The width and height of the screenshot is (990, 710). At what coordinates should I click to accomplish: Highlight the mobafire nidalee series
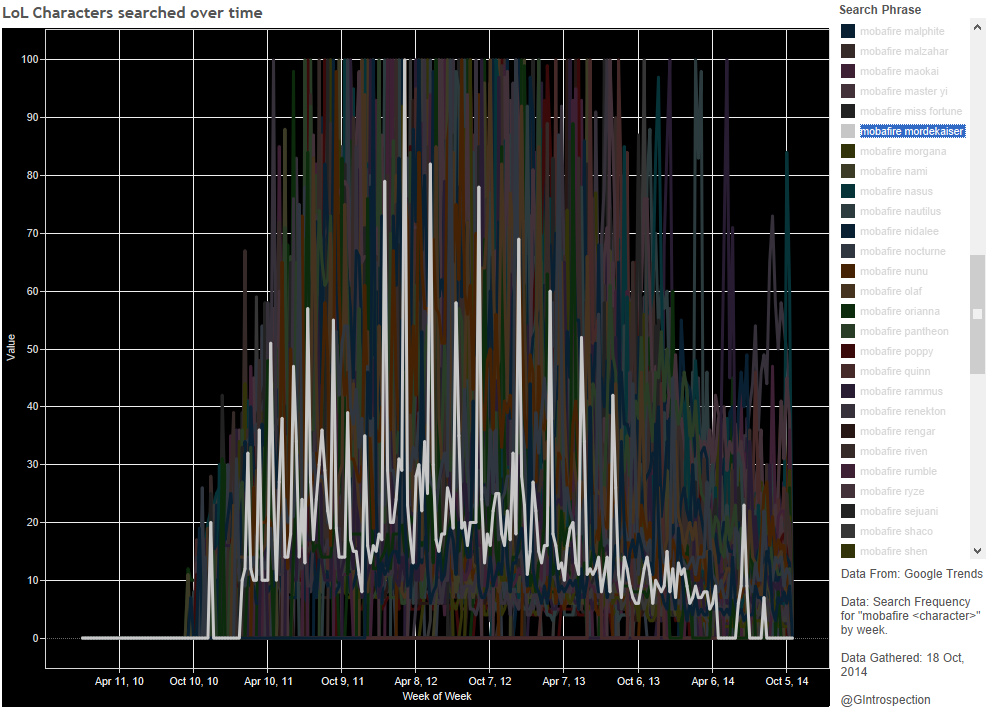899,231
